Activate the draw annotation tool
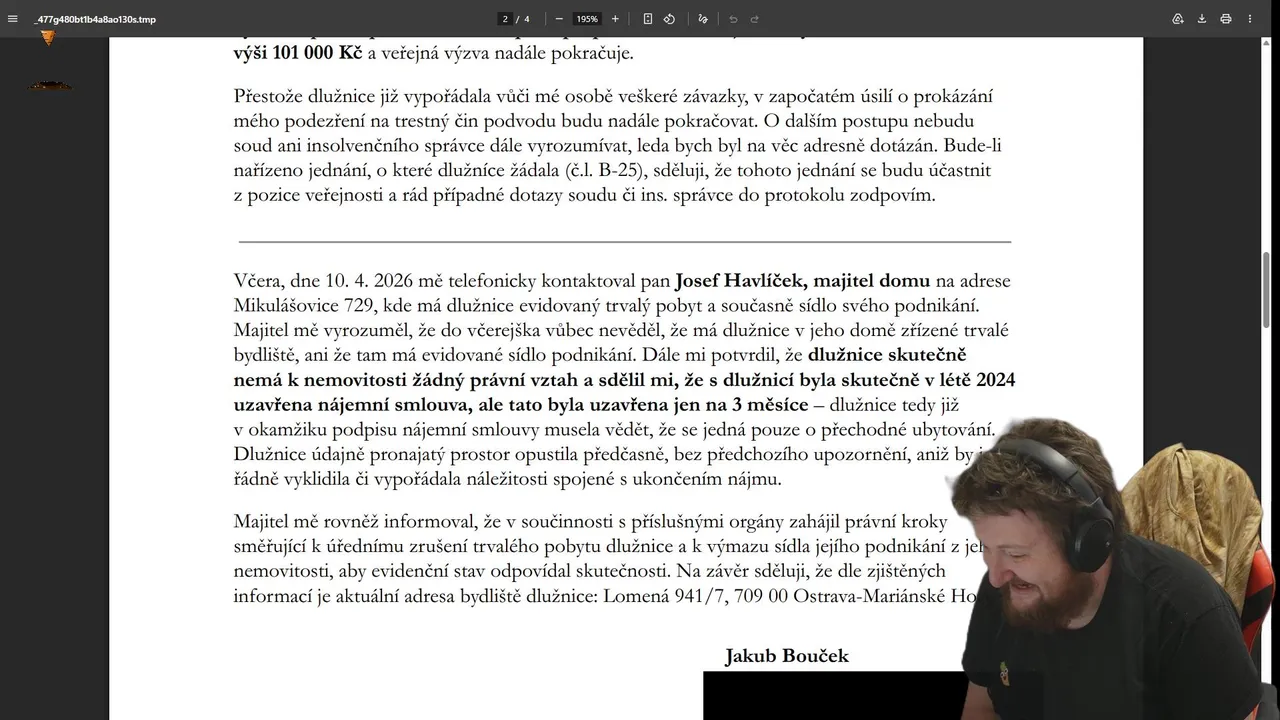The width and height of the screenshot is (1280, 720). (x=703, y=19)
